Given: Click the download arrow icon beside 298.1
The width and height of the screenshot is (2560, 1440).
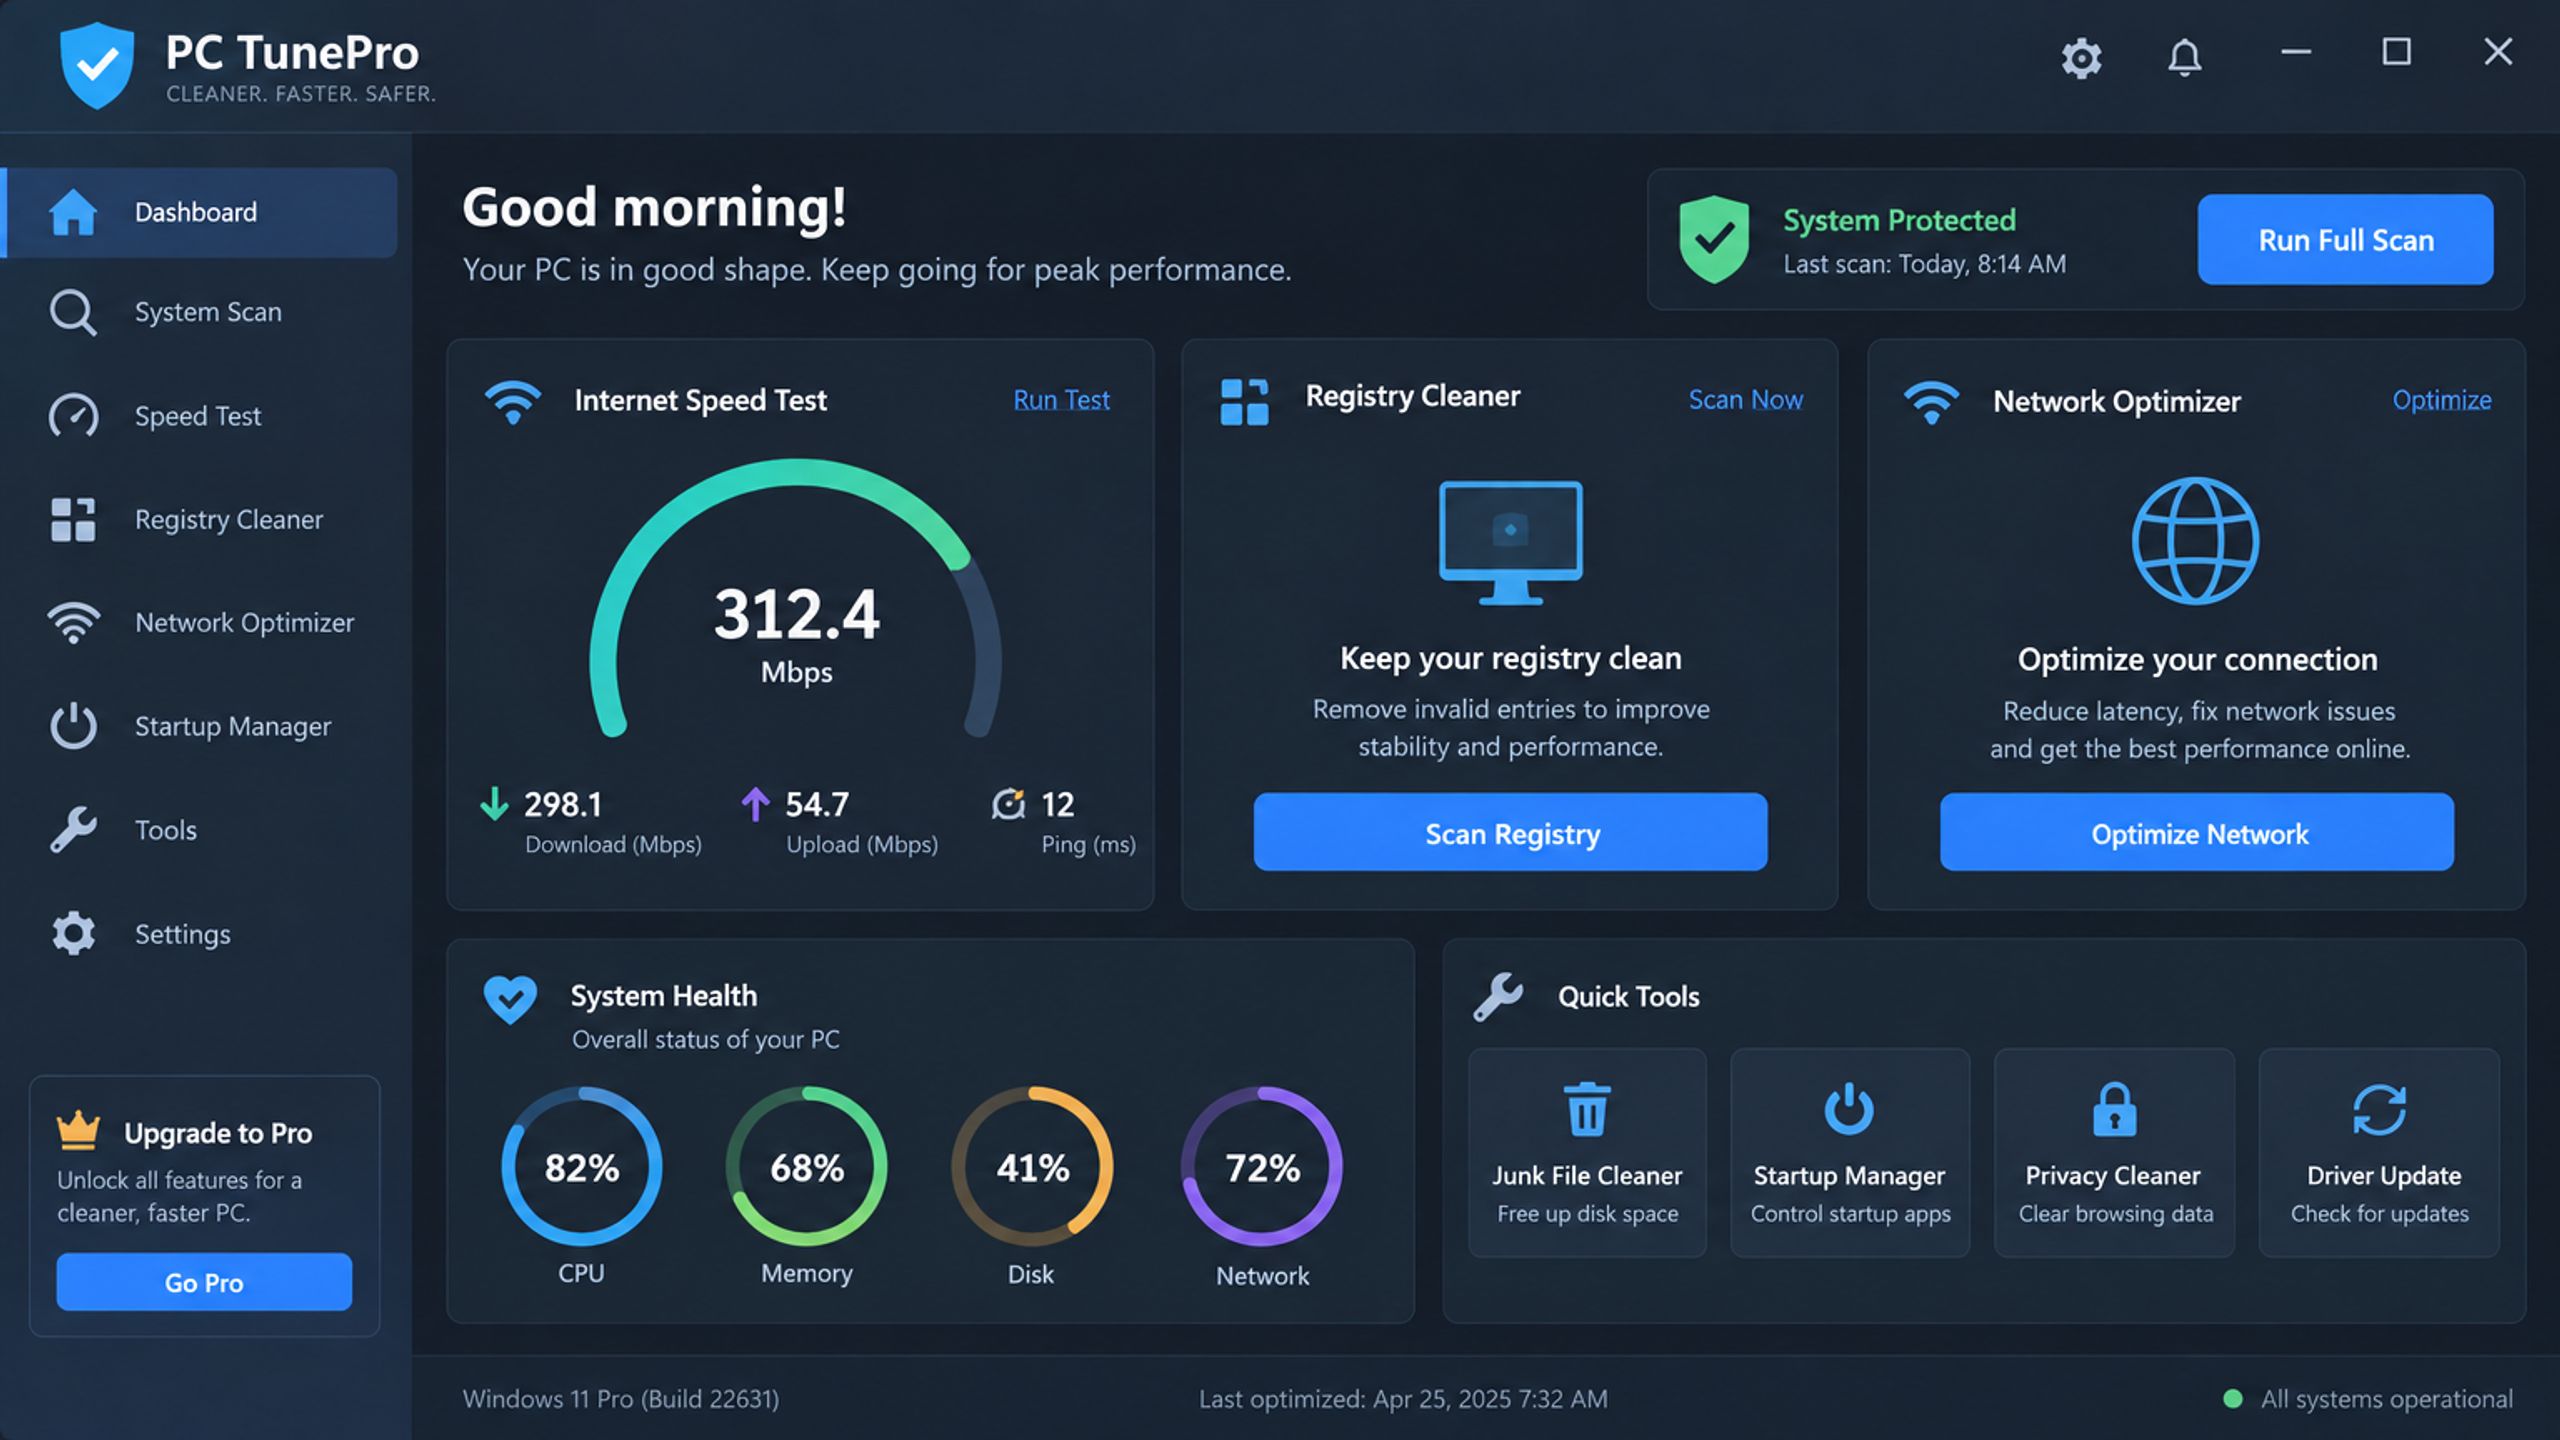Looking at the screenshot, I should click(494, 803).
